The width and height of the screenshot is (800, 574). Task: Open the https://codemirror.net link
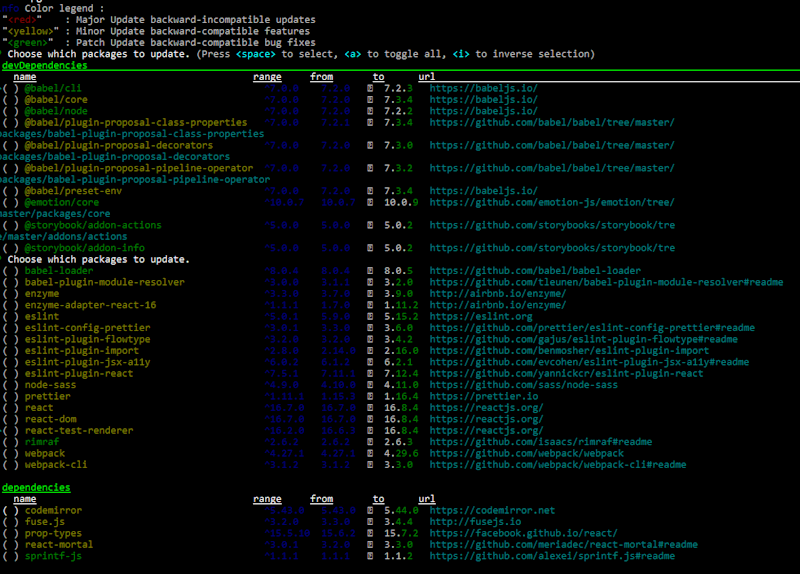492,510
